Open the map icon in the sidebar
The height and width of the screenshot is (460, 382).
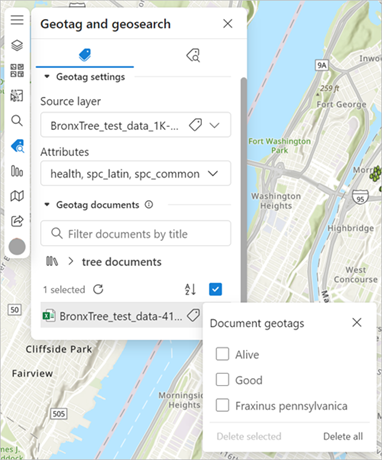point(17,196)
